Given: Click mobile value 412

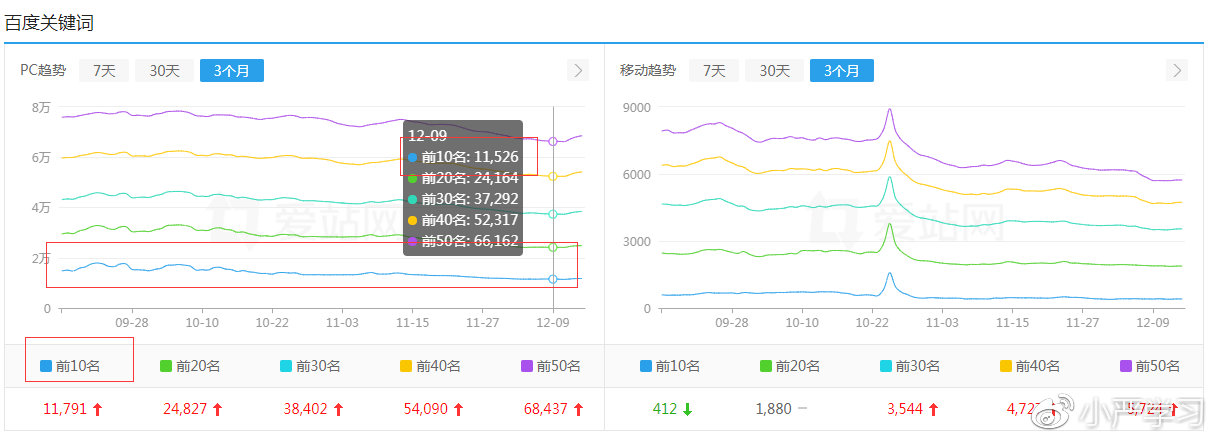Looking at the screenshot, I should coord(665,409).
